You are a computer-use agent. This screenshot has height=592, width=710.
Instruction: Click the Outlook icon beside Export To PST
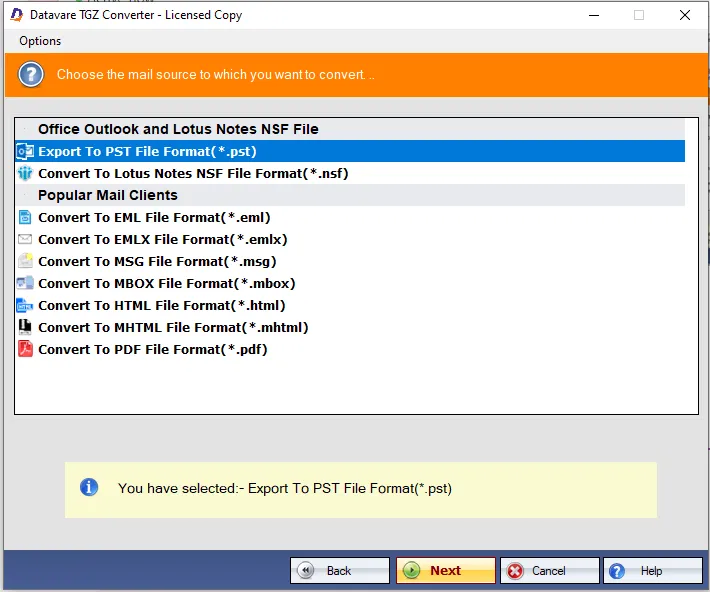[25, 151]
